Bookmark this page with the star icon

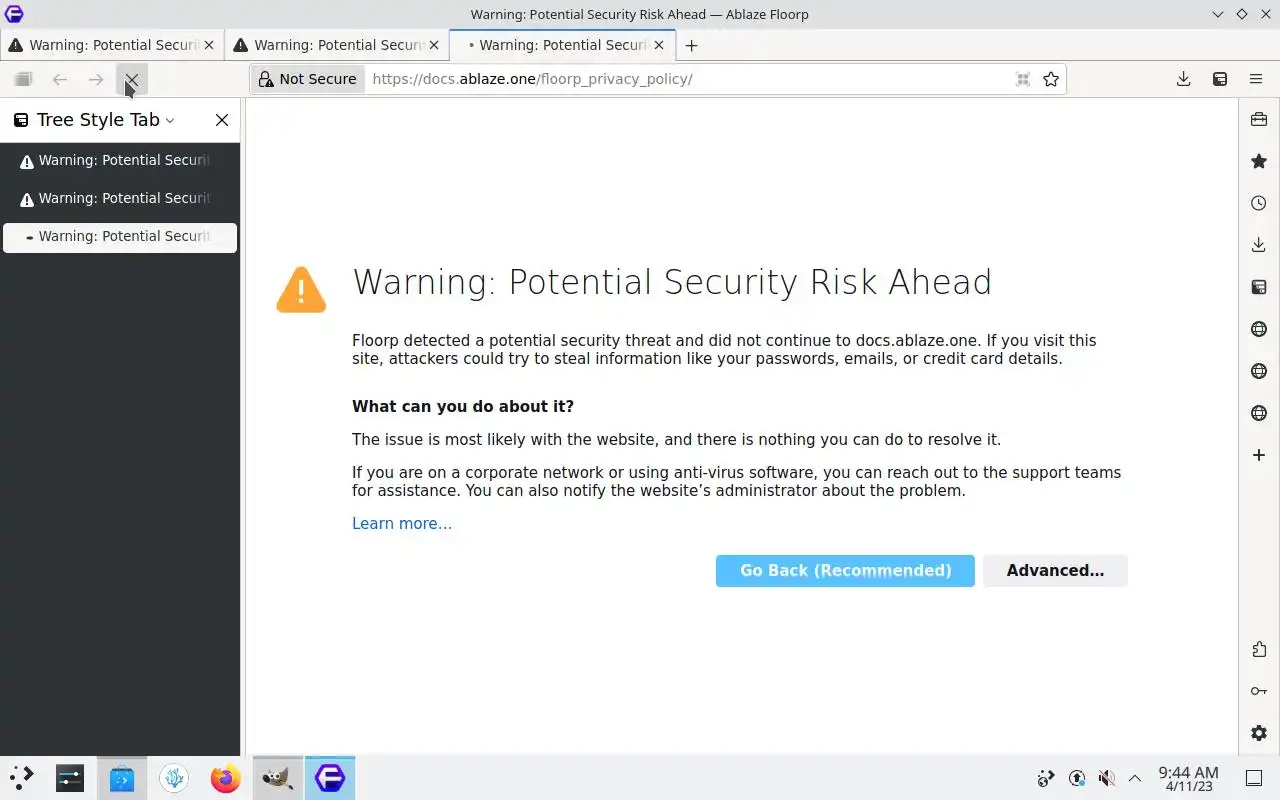tap(1051, 79)
